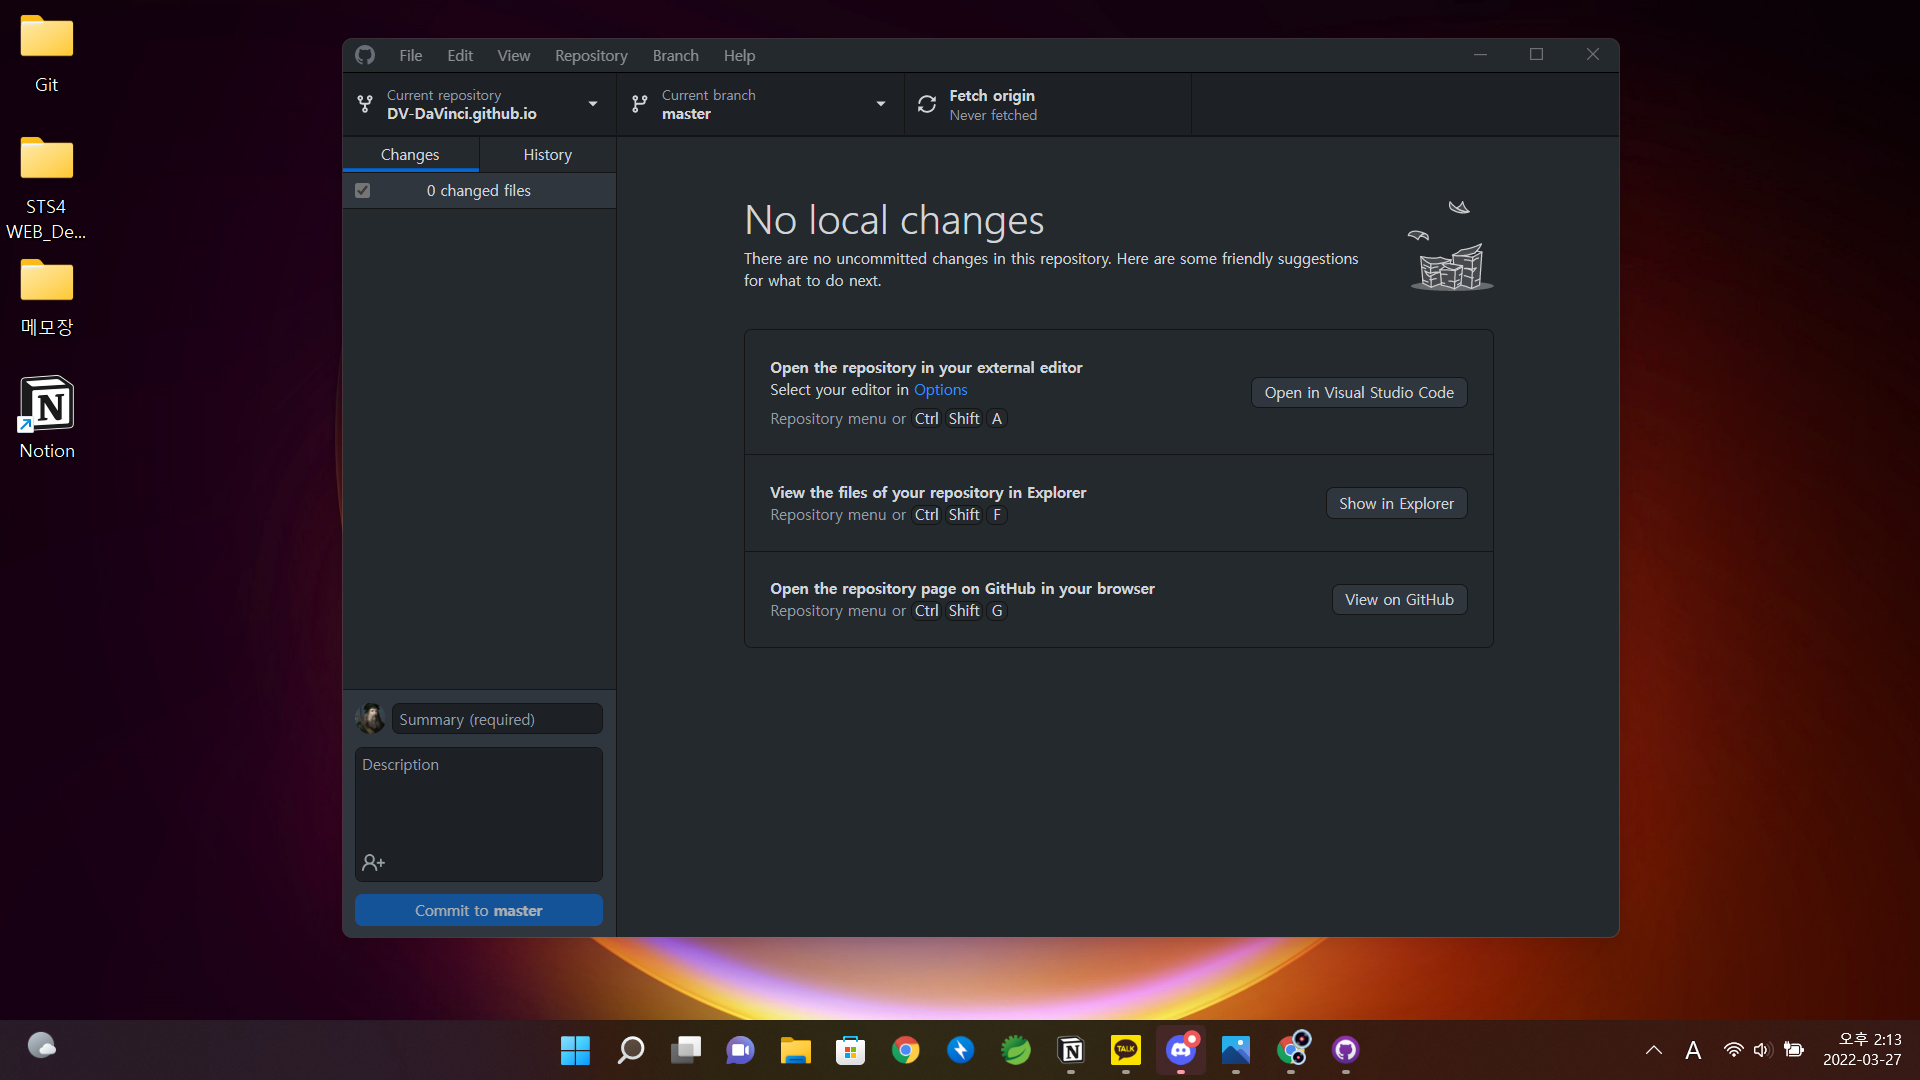This screenshot has height=1080, width=1920.
Task: Switch to the History tab
Action: coord(547,155)
